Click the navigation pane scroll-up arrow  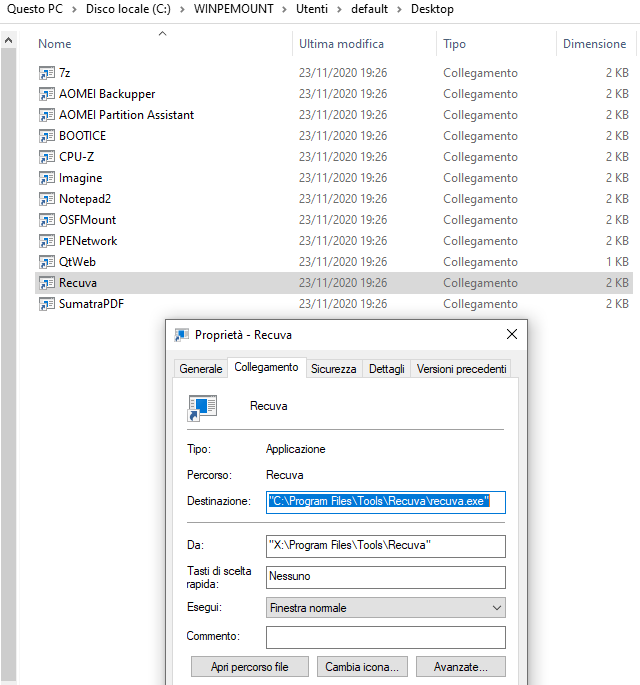tap(8, 41)
